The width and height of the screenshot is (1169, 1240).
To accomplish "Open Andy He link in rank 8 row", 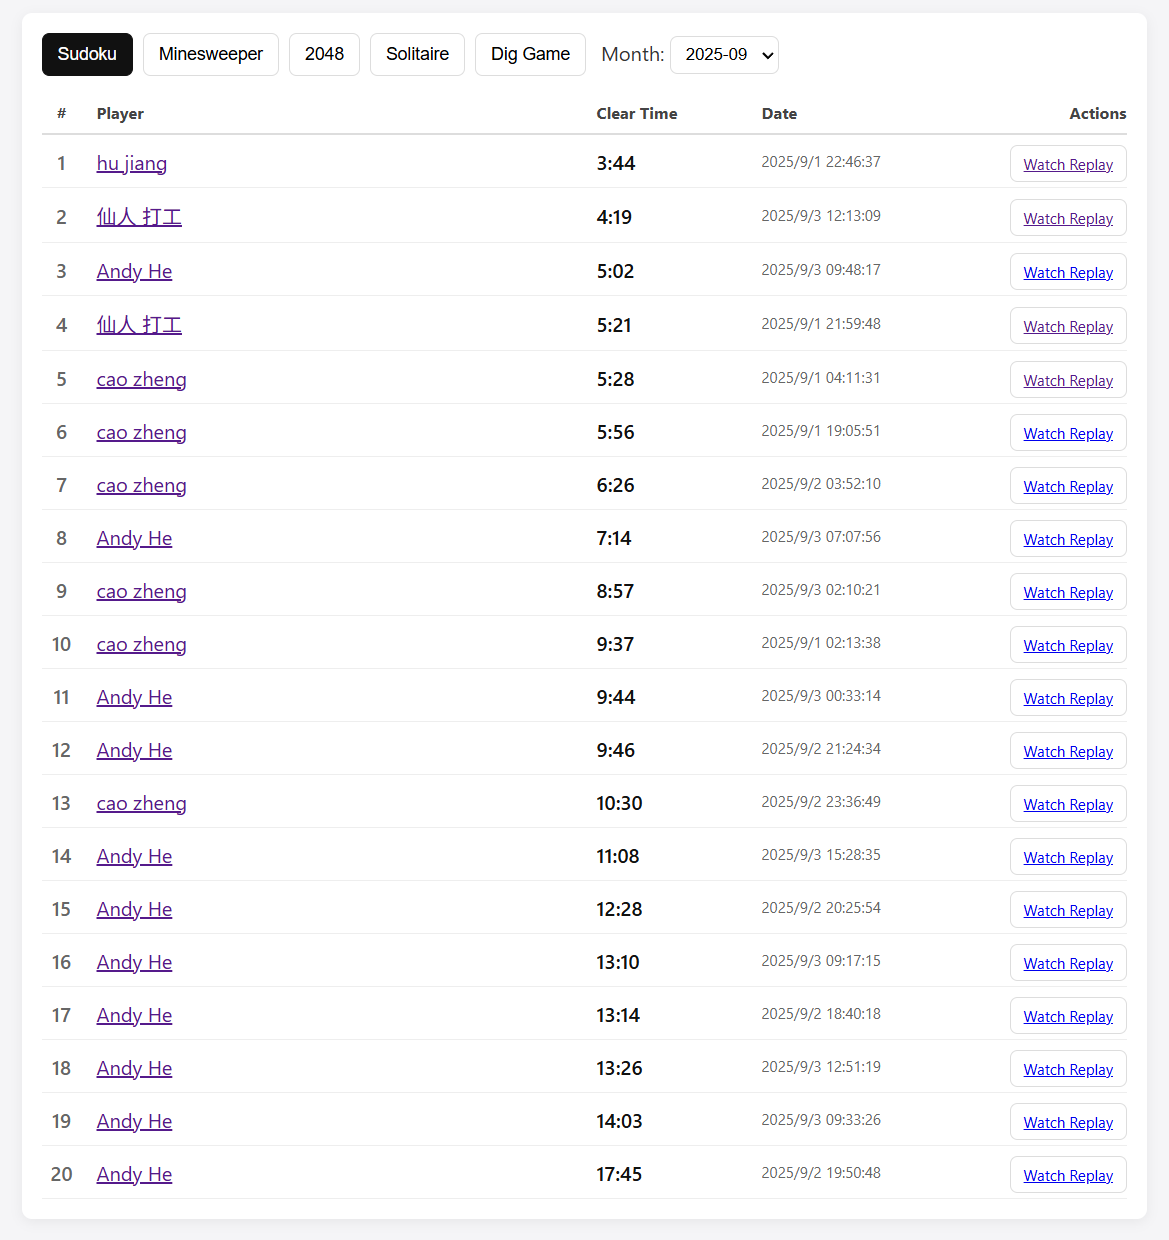I will (x=135, y=538).
